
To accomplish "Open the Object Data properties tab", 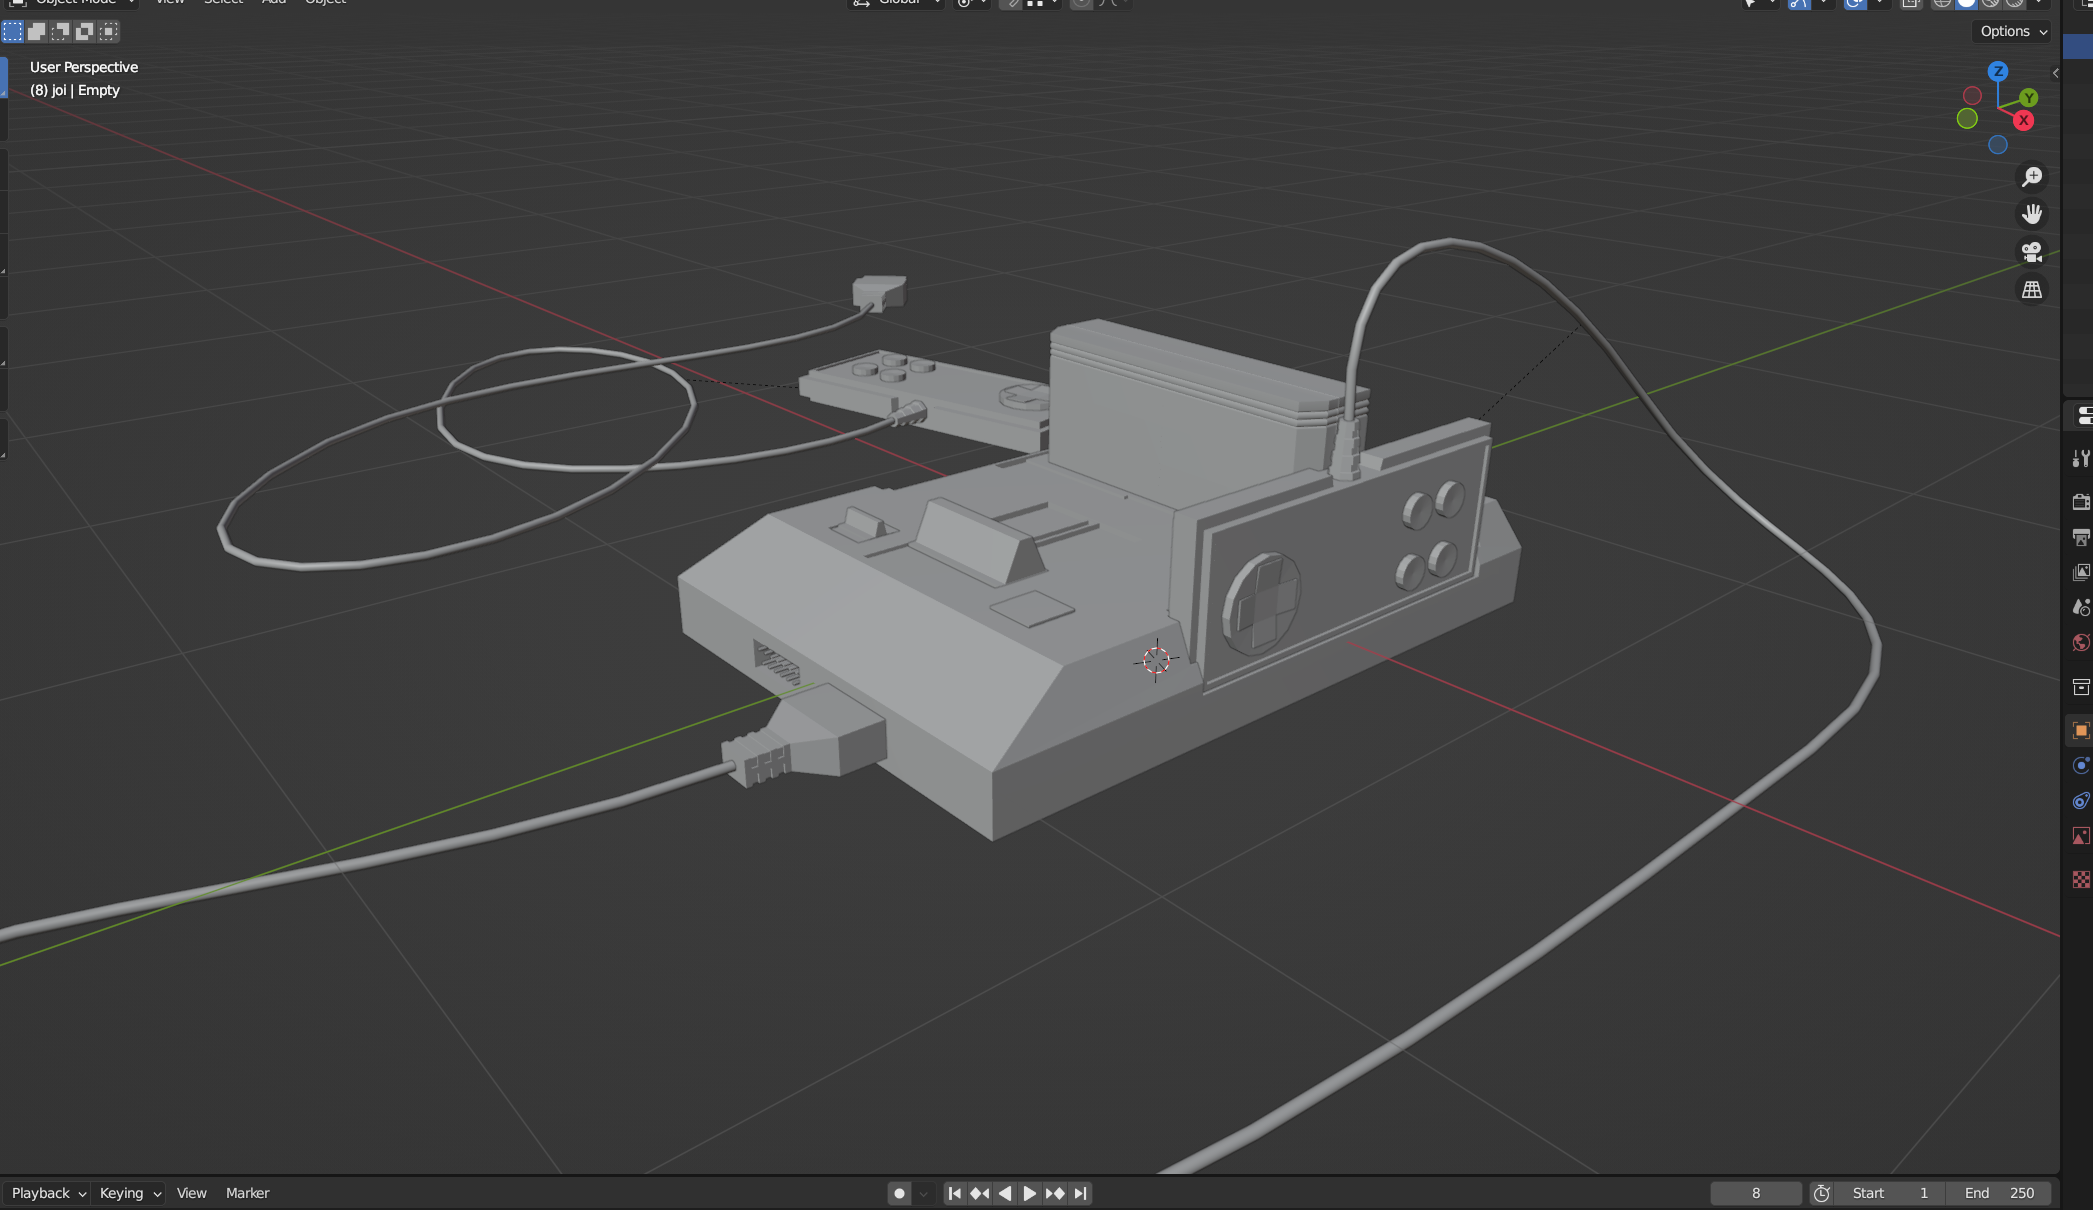I will [2080, 836].
